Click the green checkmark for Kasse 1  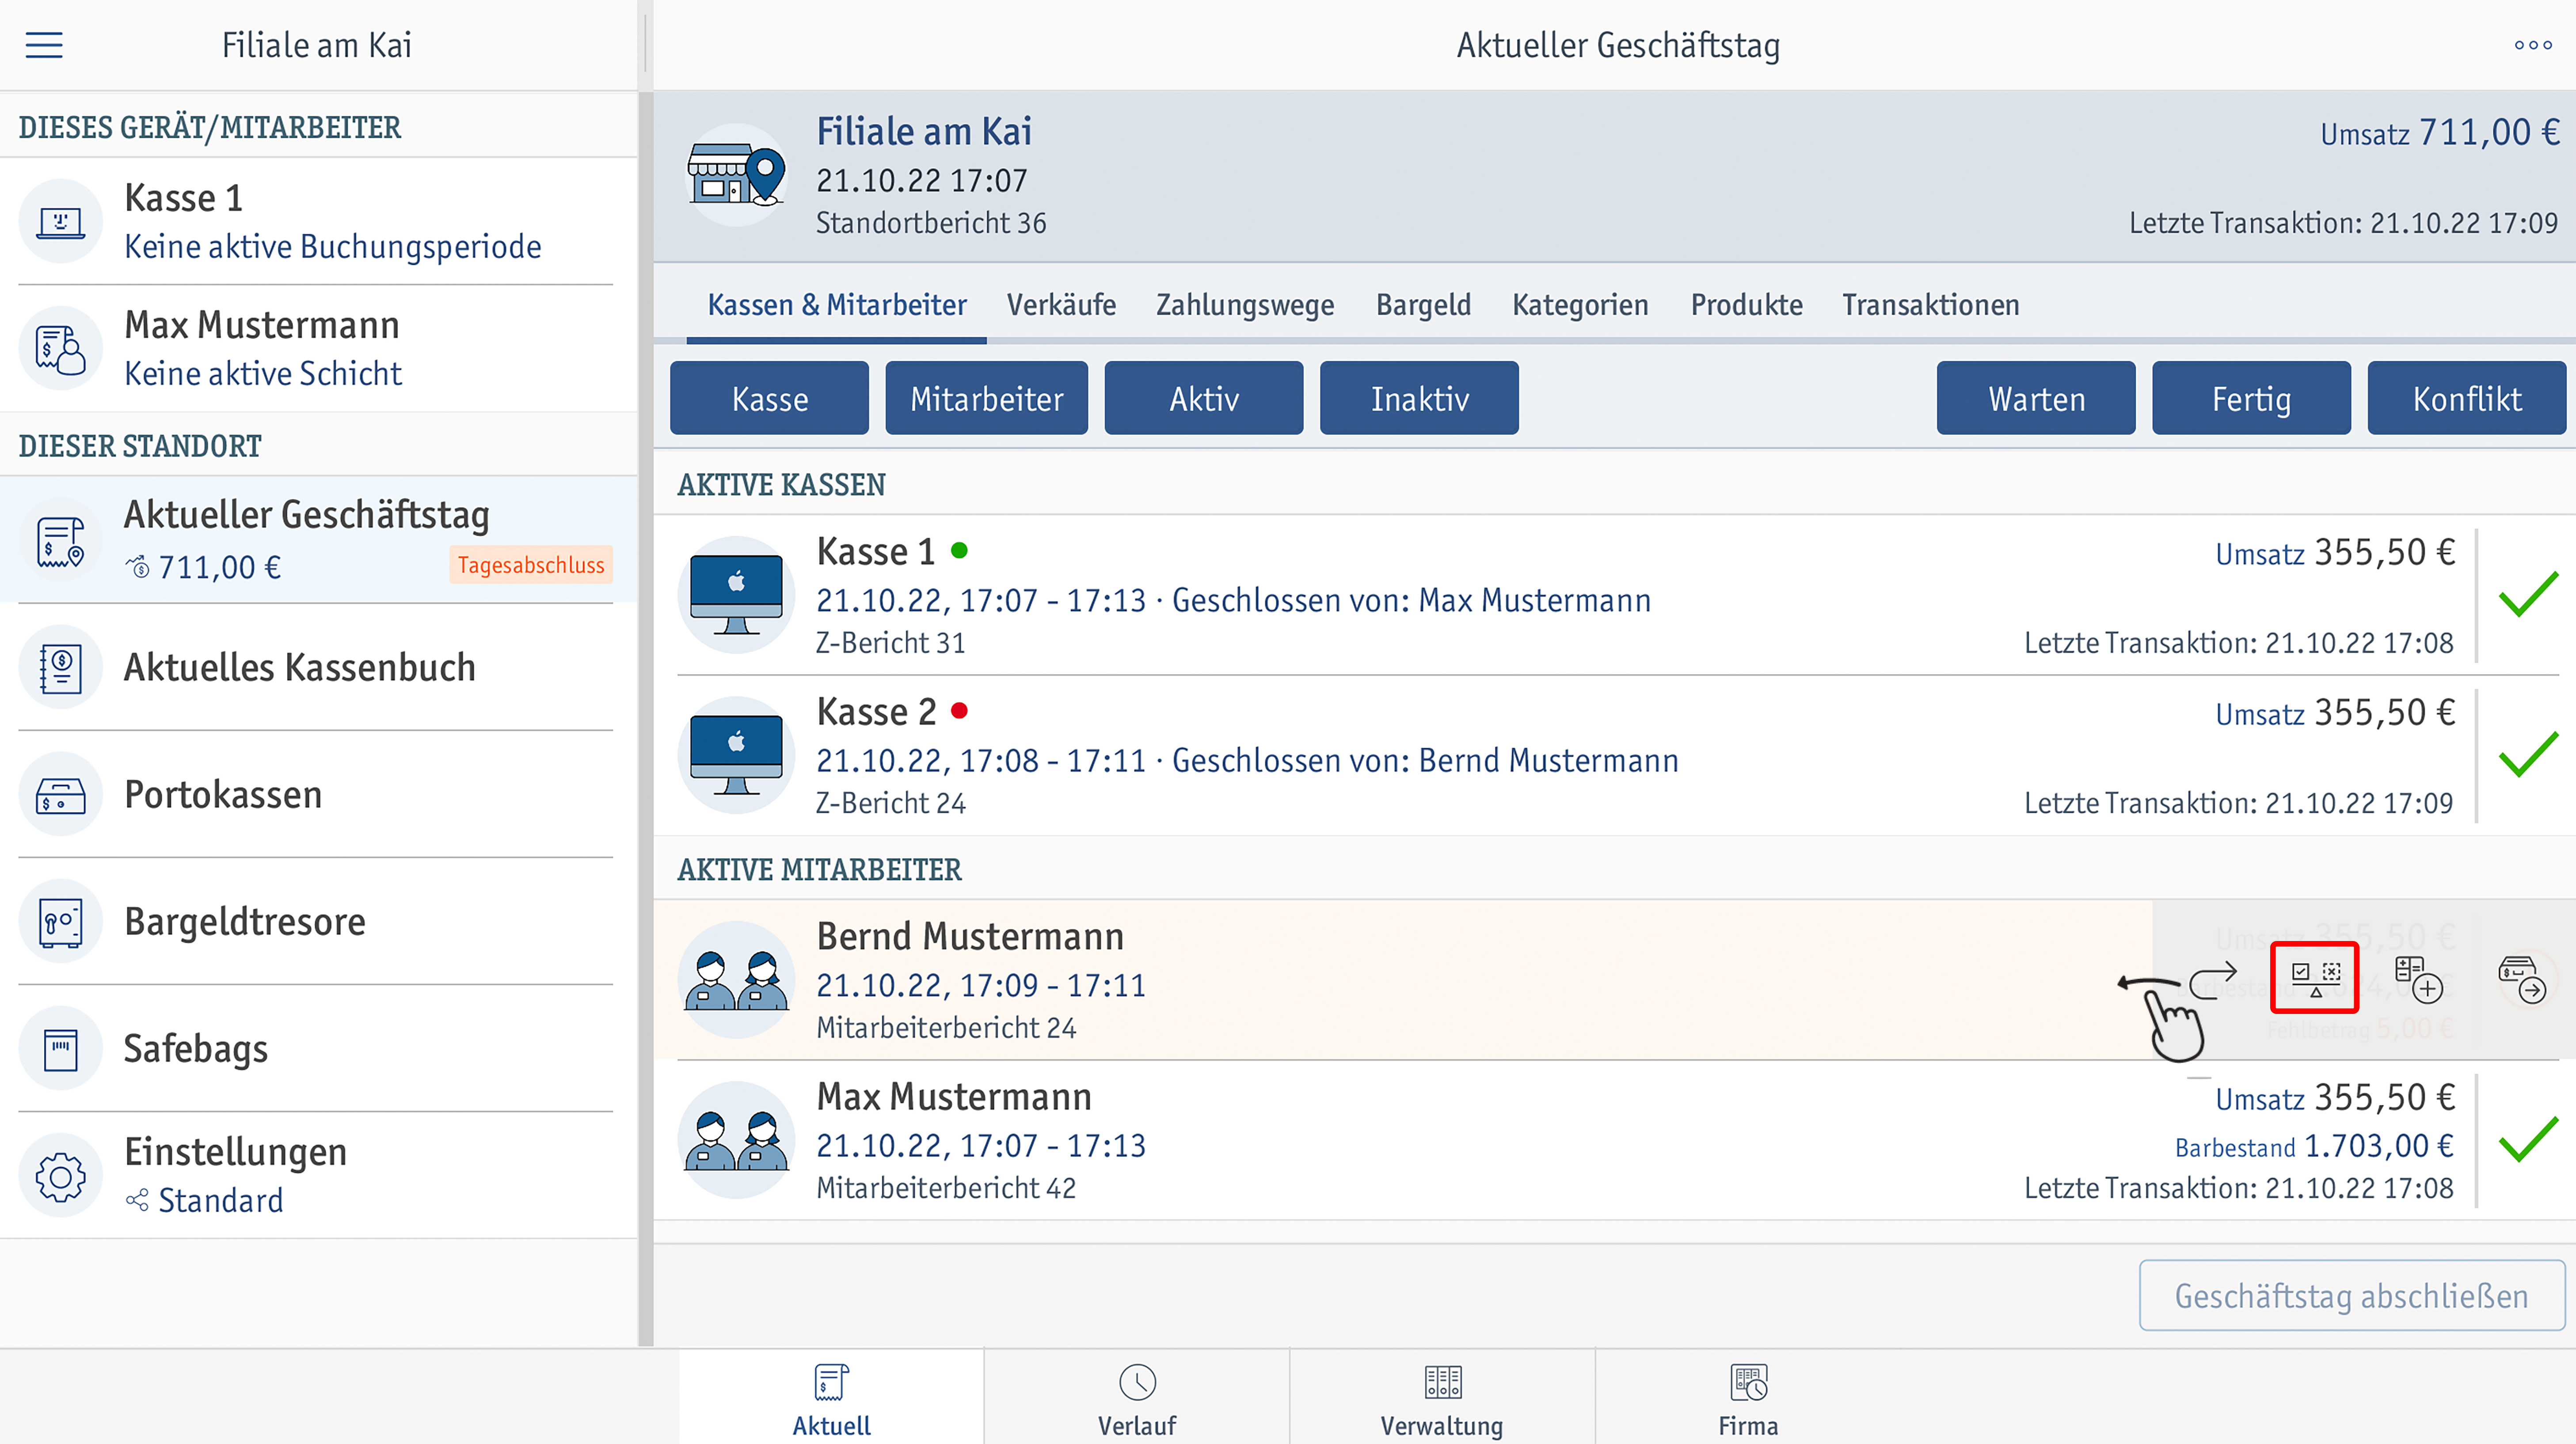2528,594
